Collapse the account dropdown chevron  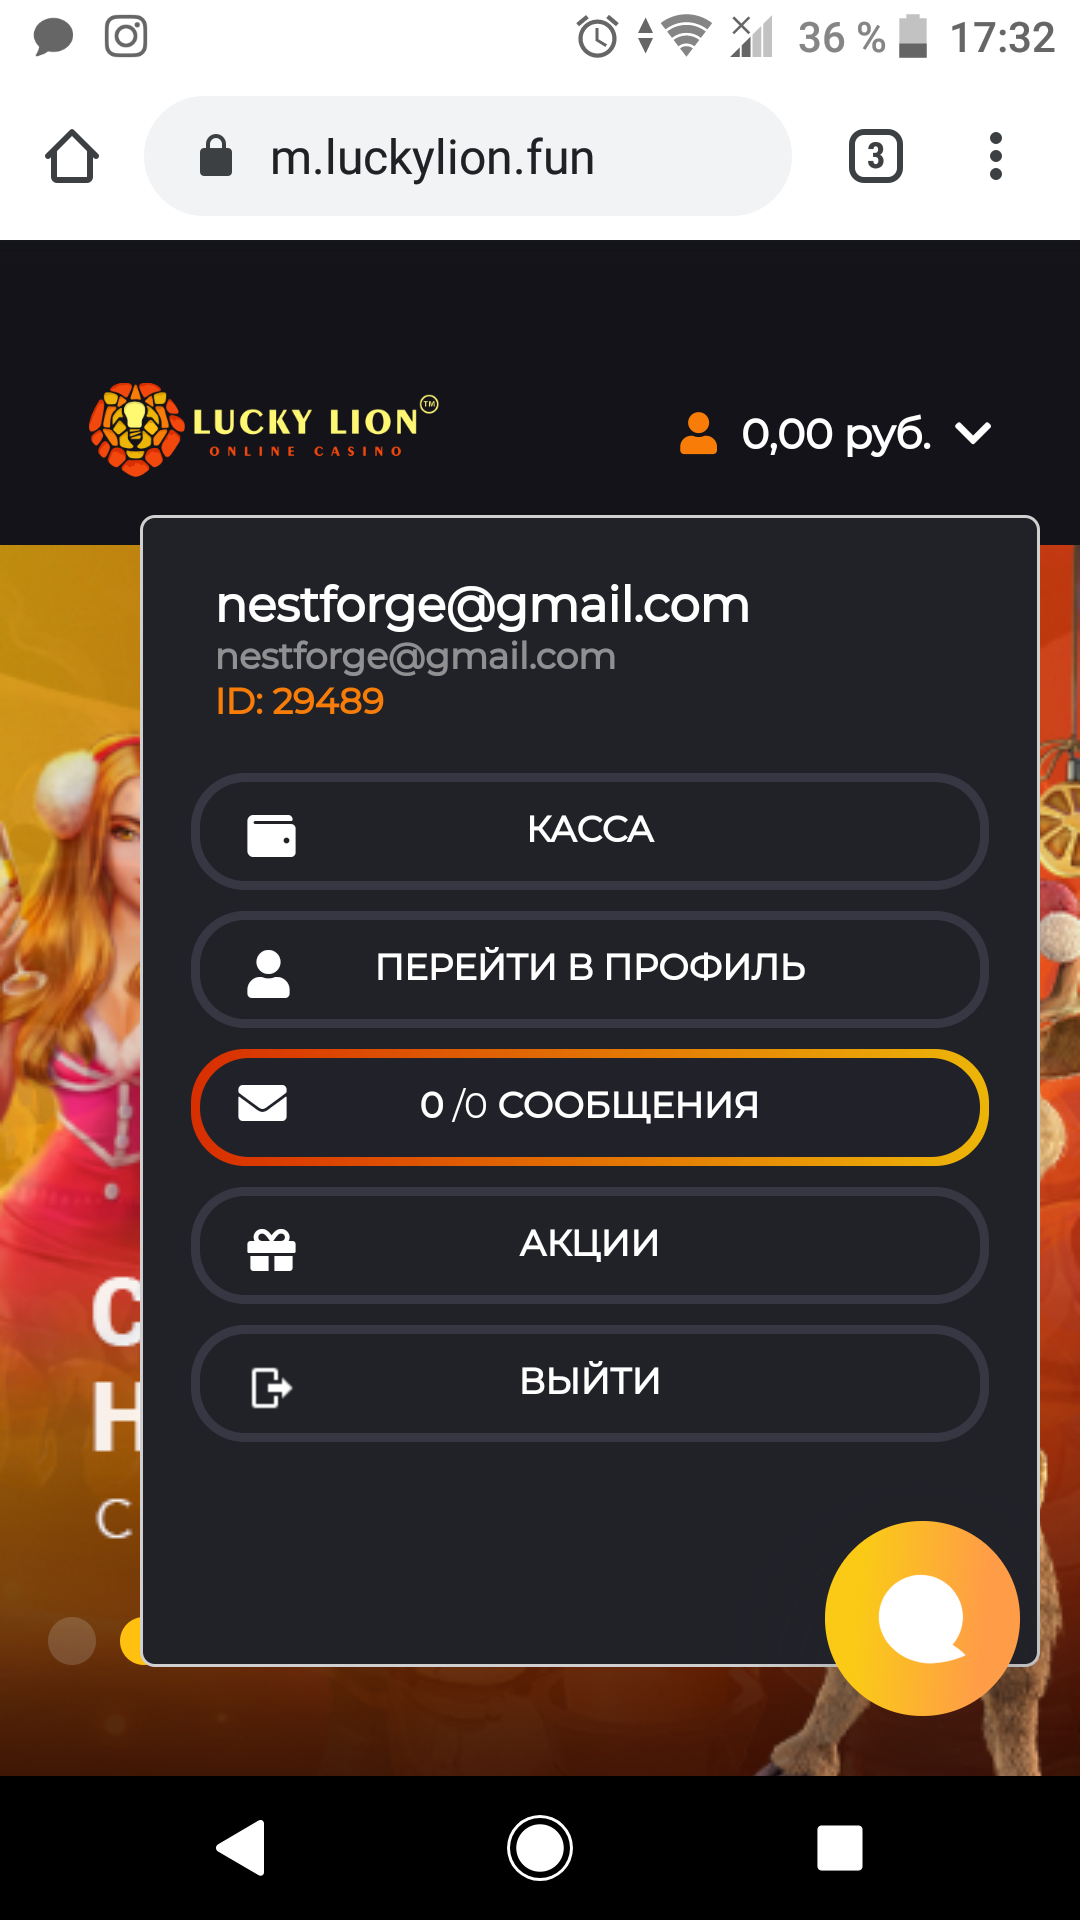click(x=973, y=434)
